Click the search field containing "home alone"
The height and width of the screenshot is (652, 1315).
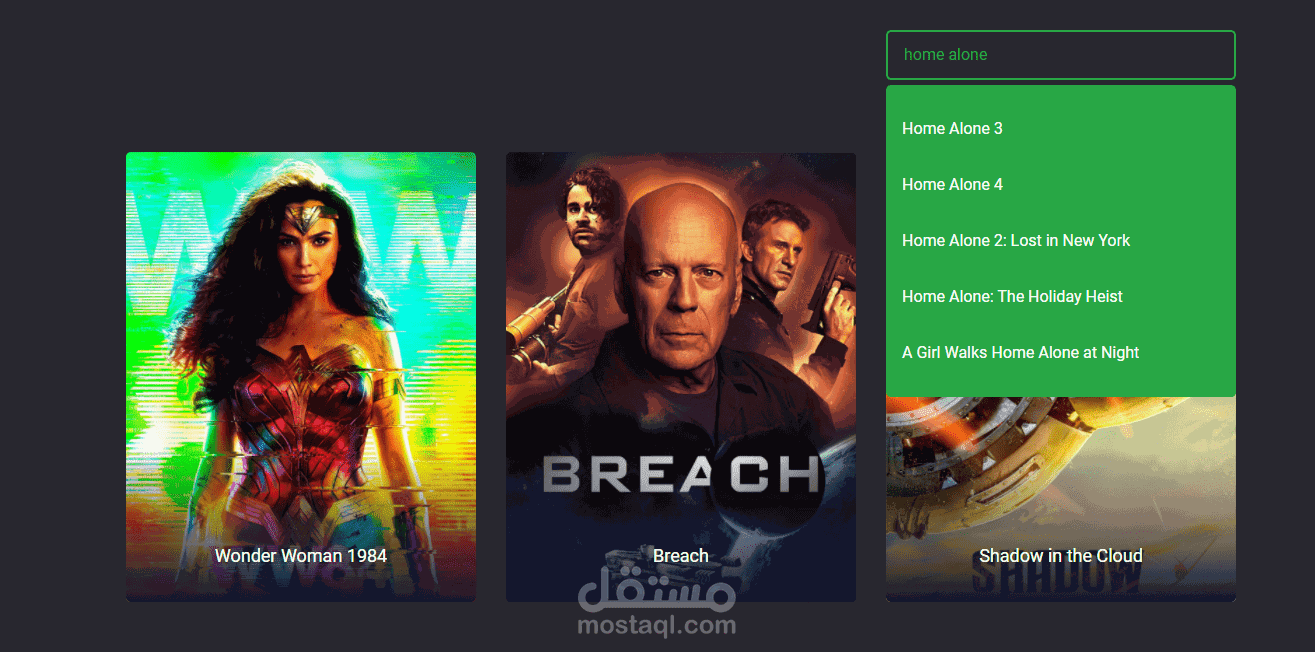tap(1061, 55)
